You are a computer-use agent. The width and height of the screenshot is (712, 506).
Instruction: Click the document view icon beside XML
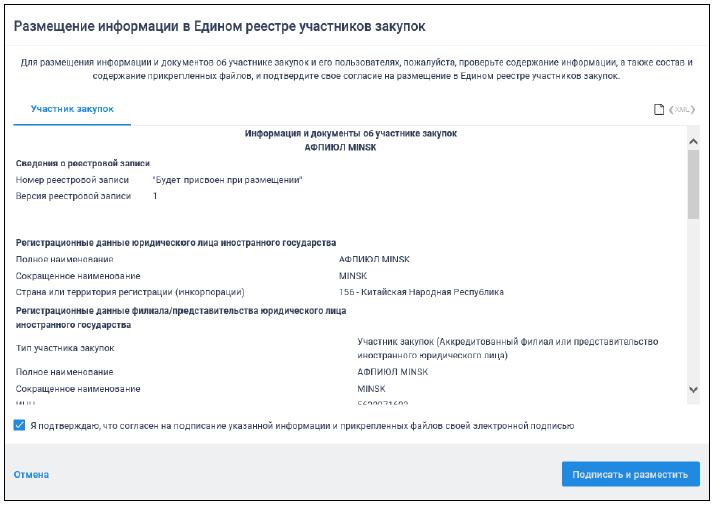[659, 109]
